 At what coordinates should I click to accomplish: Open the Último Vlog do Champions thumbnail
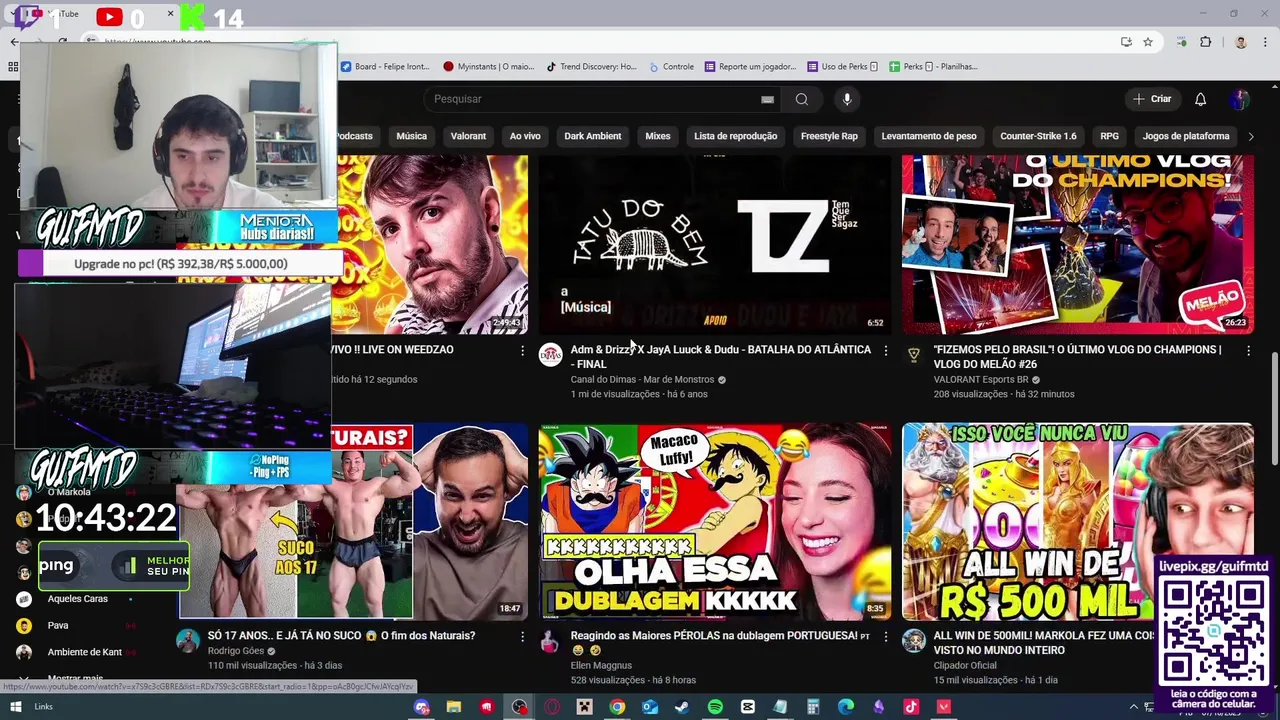(x=1077, y=244)
